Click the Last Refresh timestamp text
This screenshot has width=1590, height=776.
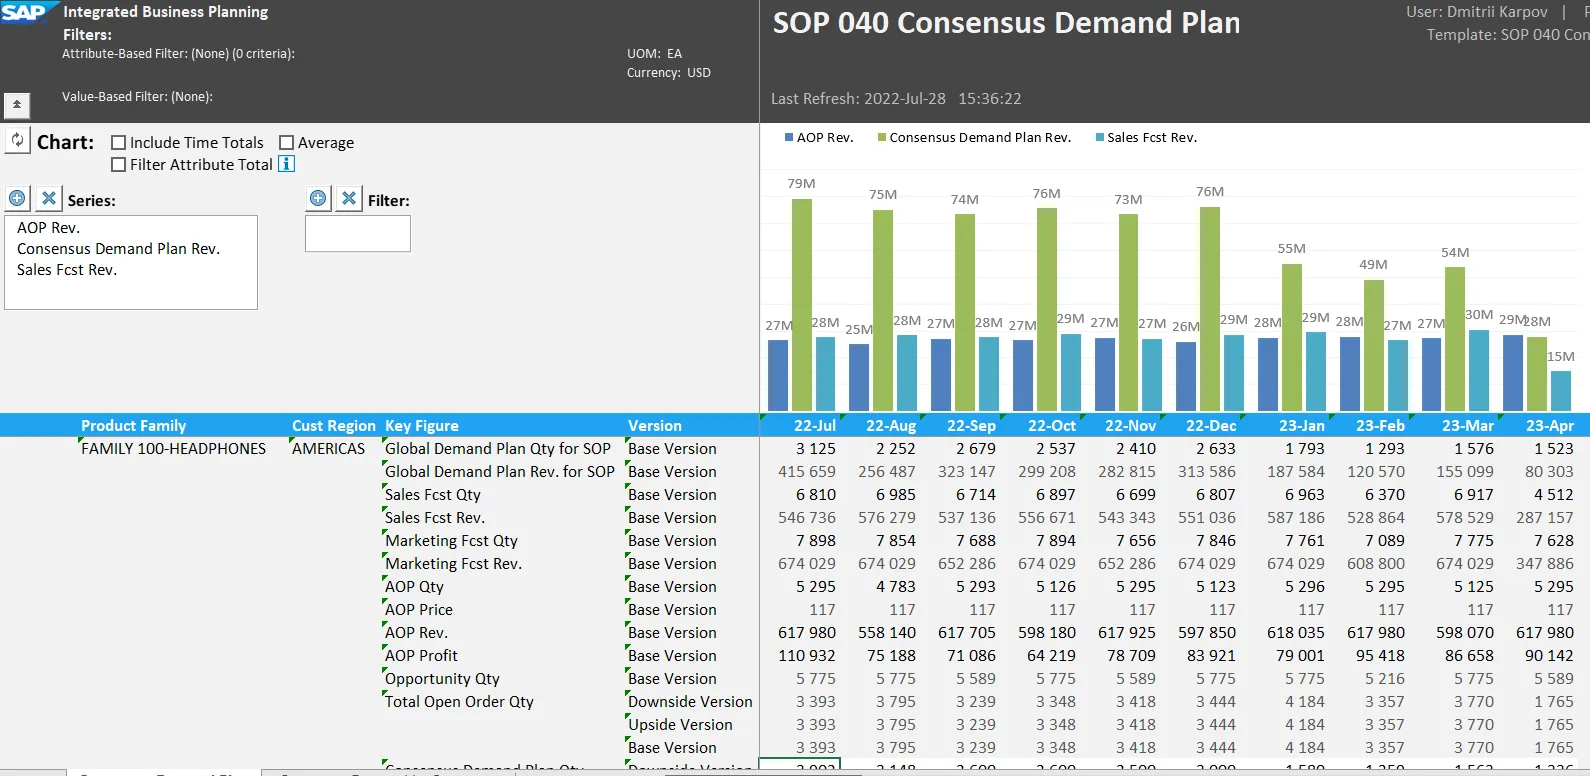pos(896,99)
